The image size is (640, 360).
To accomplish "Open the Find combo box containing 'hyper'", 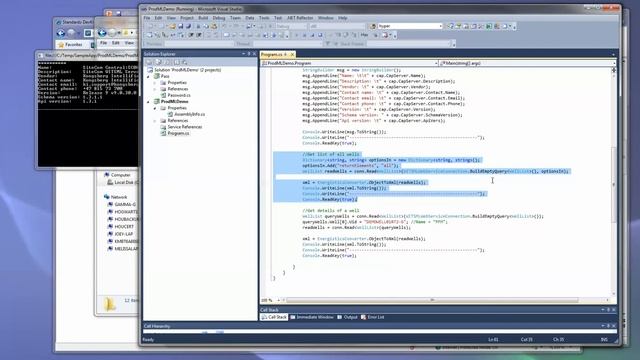I will click(x=409, y=26).
